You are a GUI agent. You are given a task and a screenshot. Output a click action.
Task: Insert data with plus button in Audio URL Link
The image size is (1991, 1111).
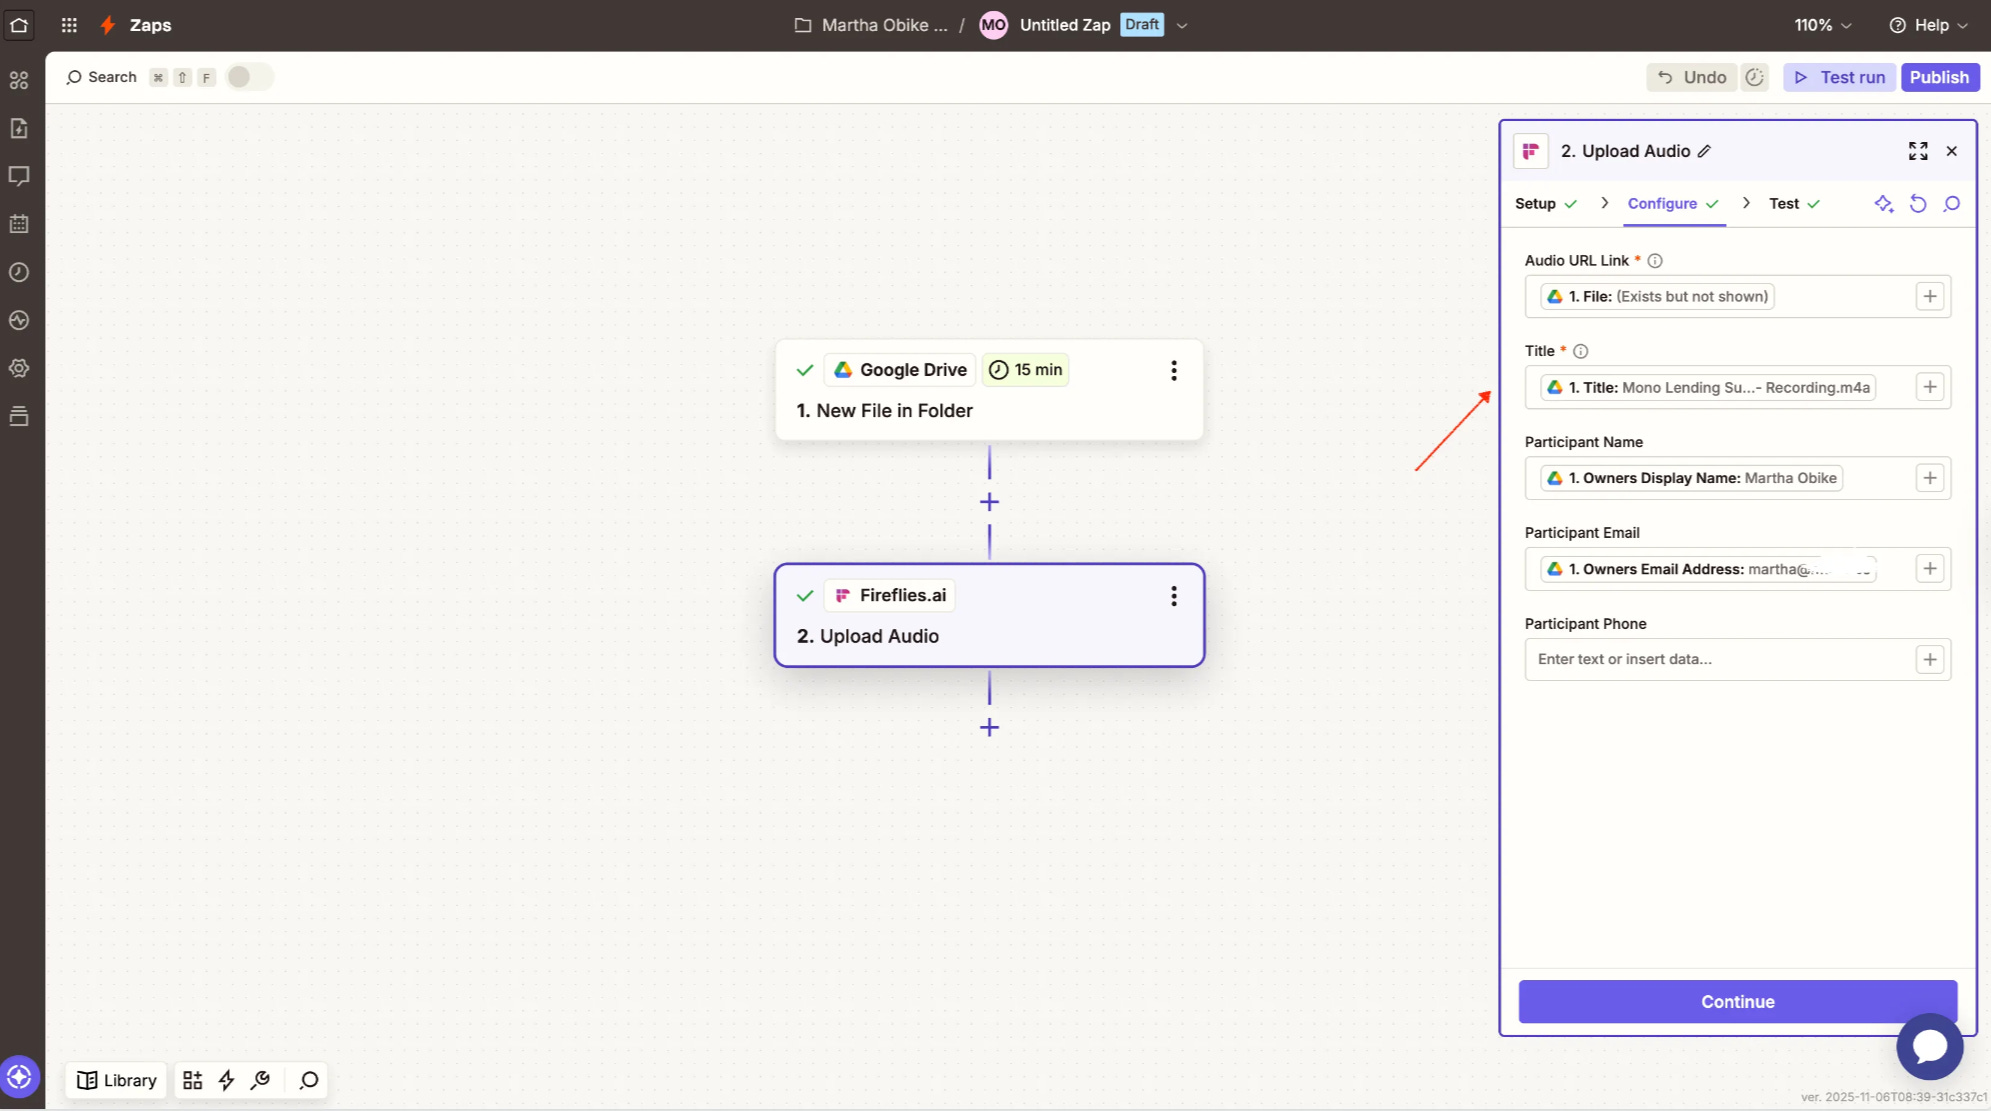tap(1930, 296)
